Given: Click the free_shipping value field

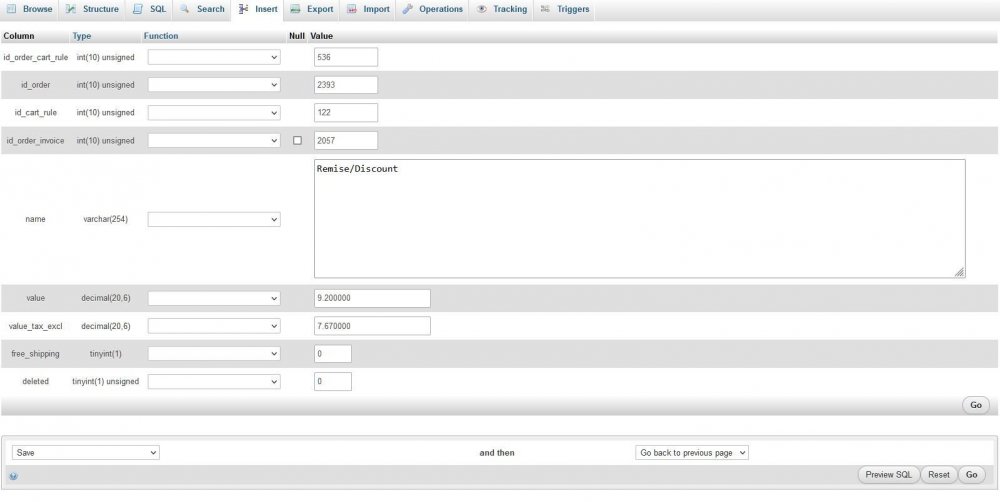Looking at the screenshot, I should click(333, 353).
